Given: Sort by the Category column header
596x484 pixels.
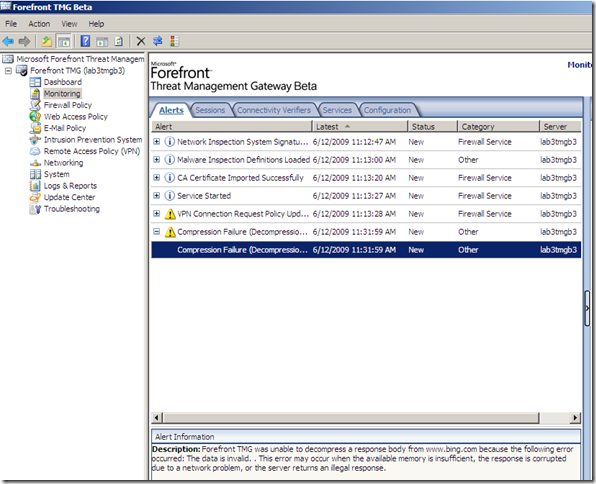Looking at the screenshot, I should click(498, 127).
